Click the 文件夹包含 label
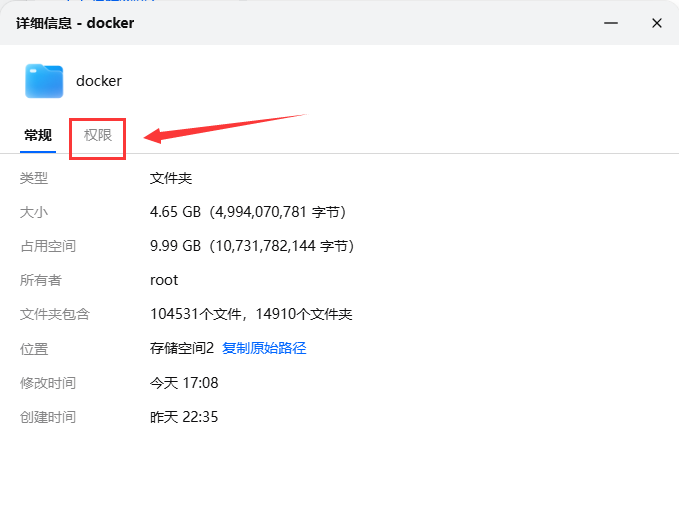This screenshot has height=530, width=679. tap(55, 314)
